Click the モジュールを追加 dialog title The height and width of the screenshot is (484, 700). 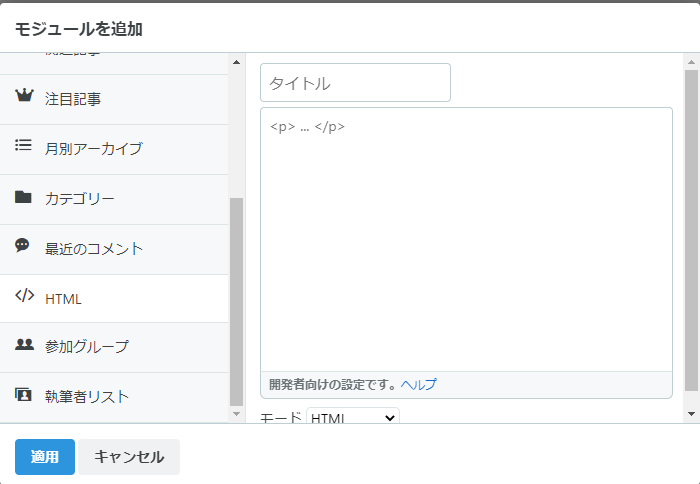pyautogui.click(x=79, y=29)
